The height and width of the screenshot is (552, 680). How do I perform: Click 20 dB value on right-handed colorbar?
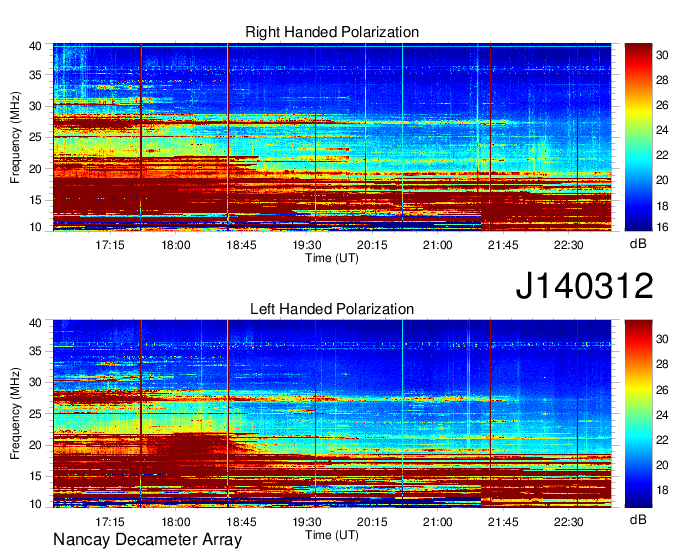[662, 180]
